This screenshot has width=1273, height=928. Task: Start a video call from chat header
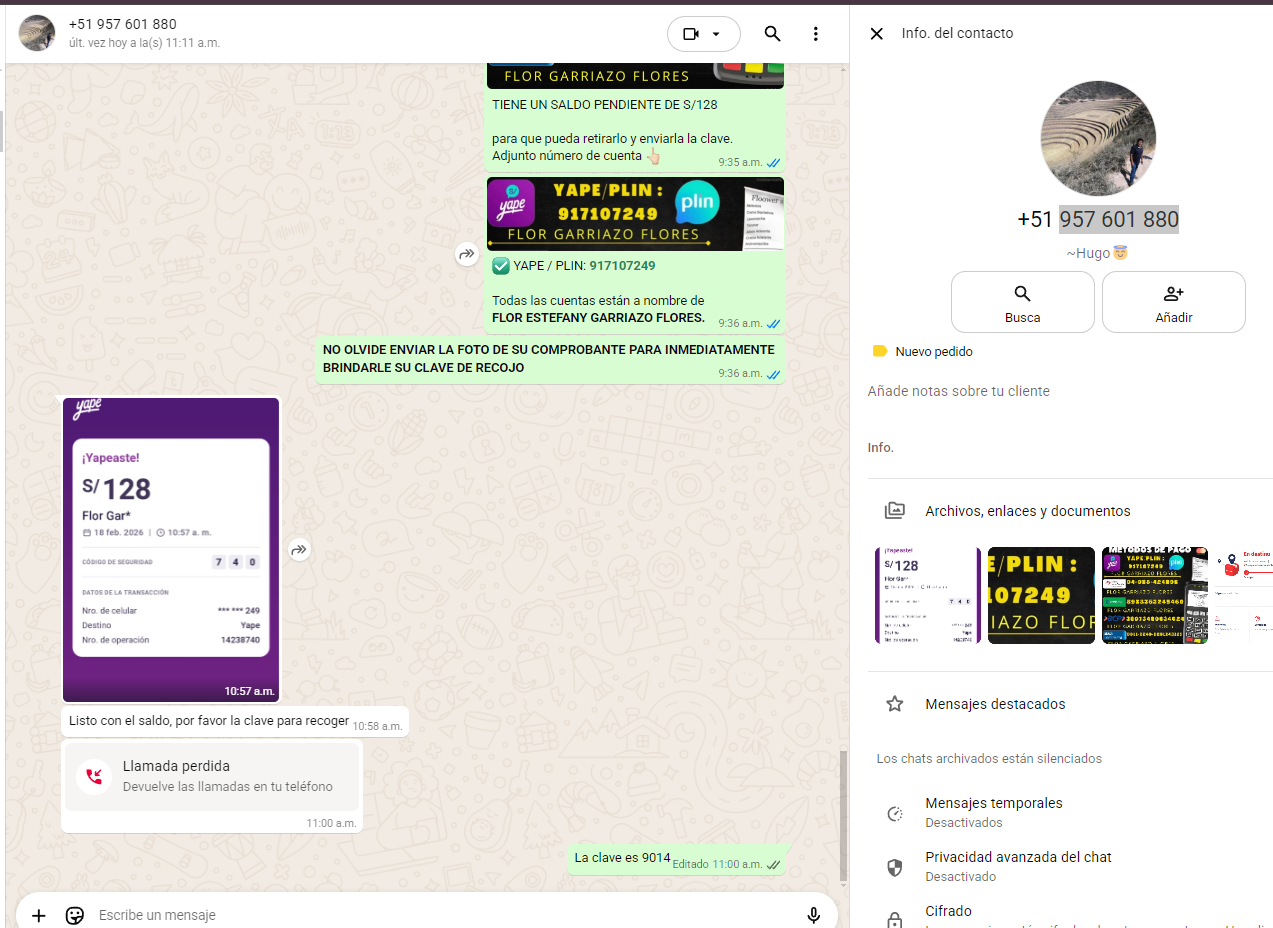click(x=690, y=34)
